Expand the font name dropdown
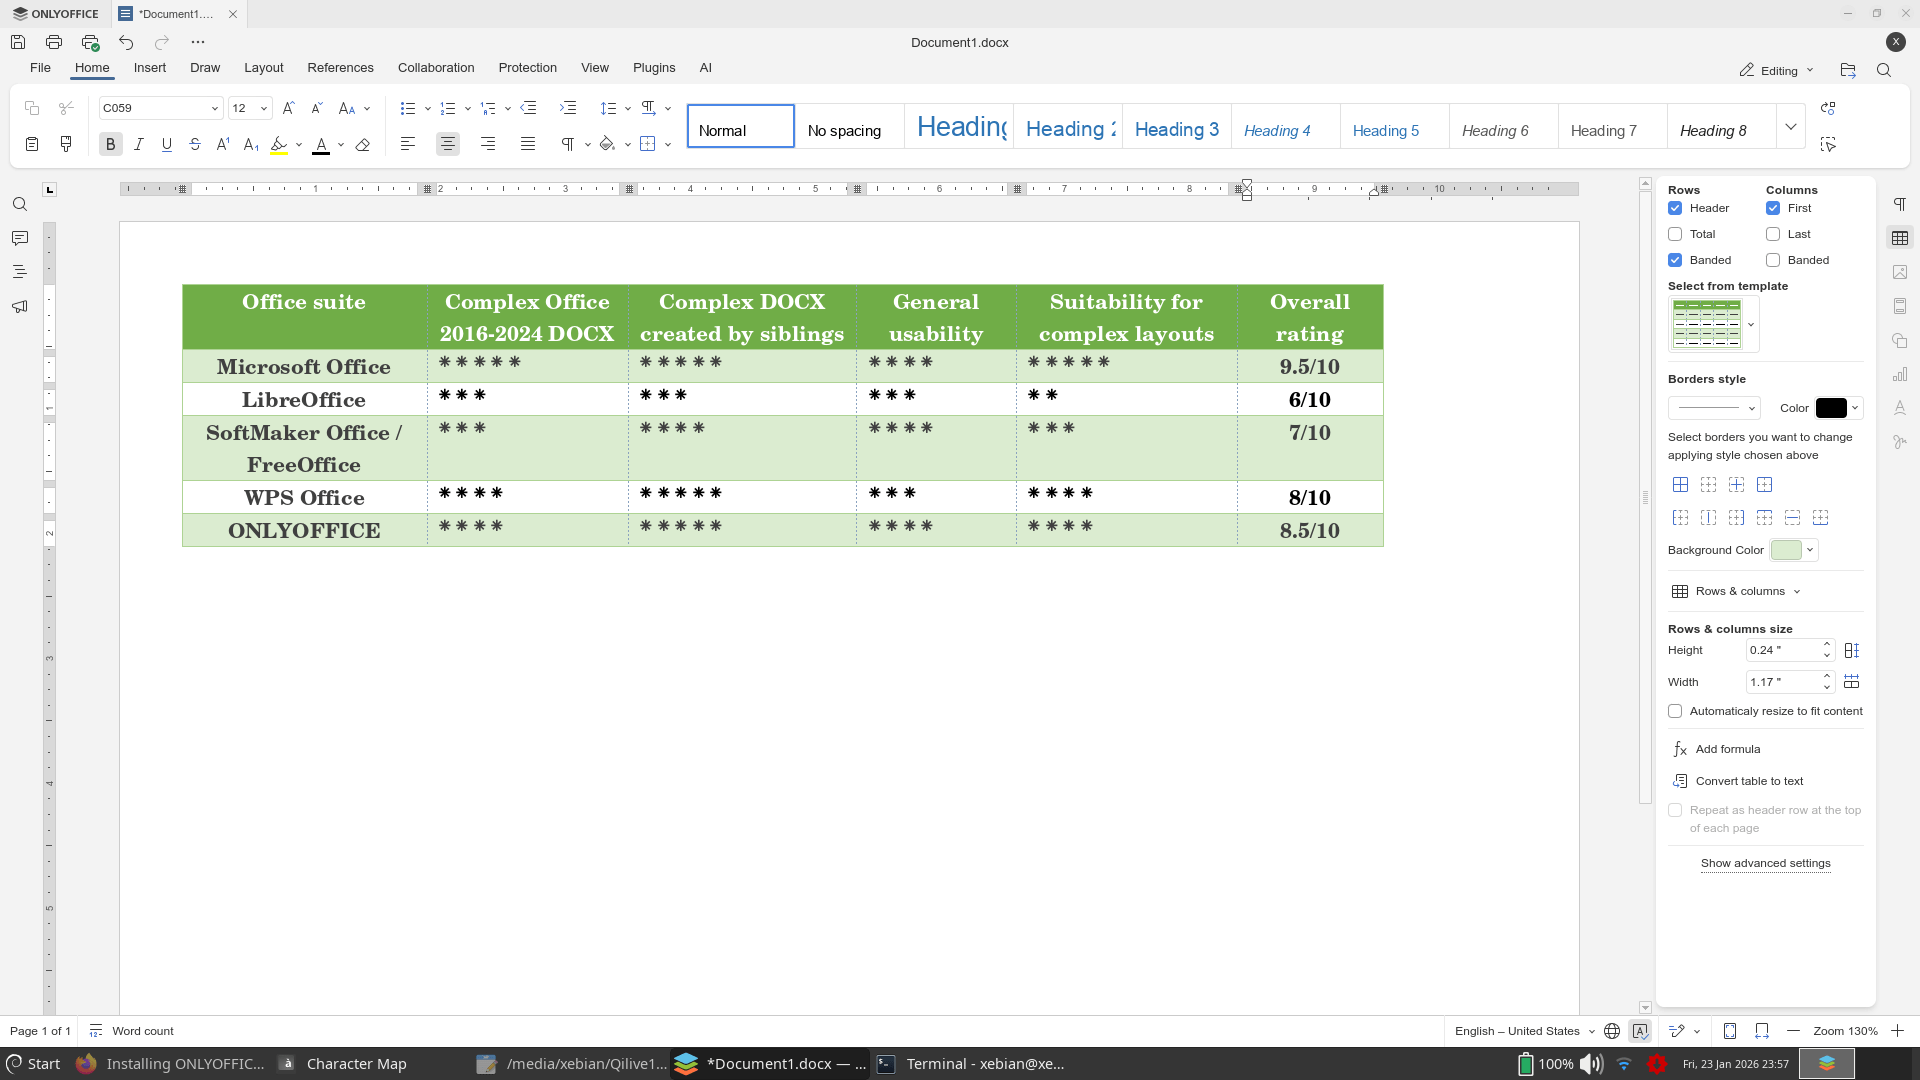The width and height of the screenshot is (1920, 1080). pos(214,108)
